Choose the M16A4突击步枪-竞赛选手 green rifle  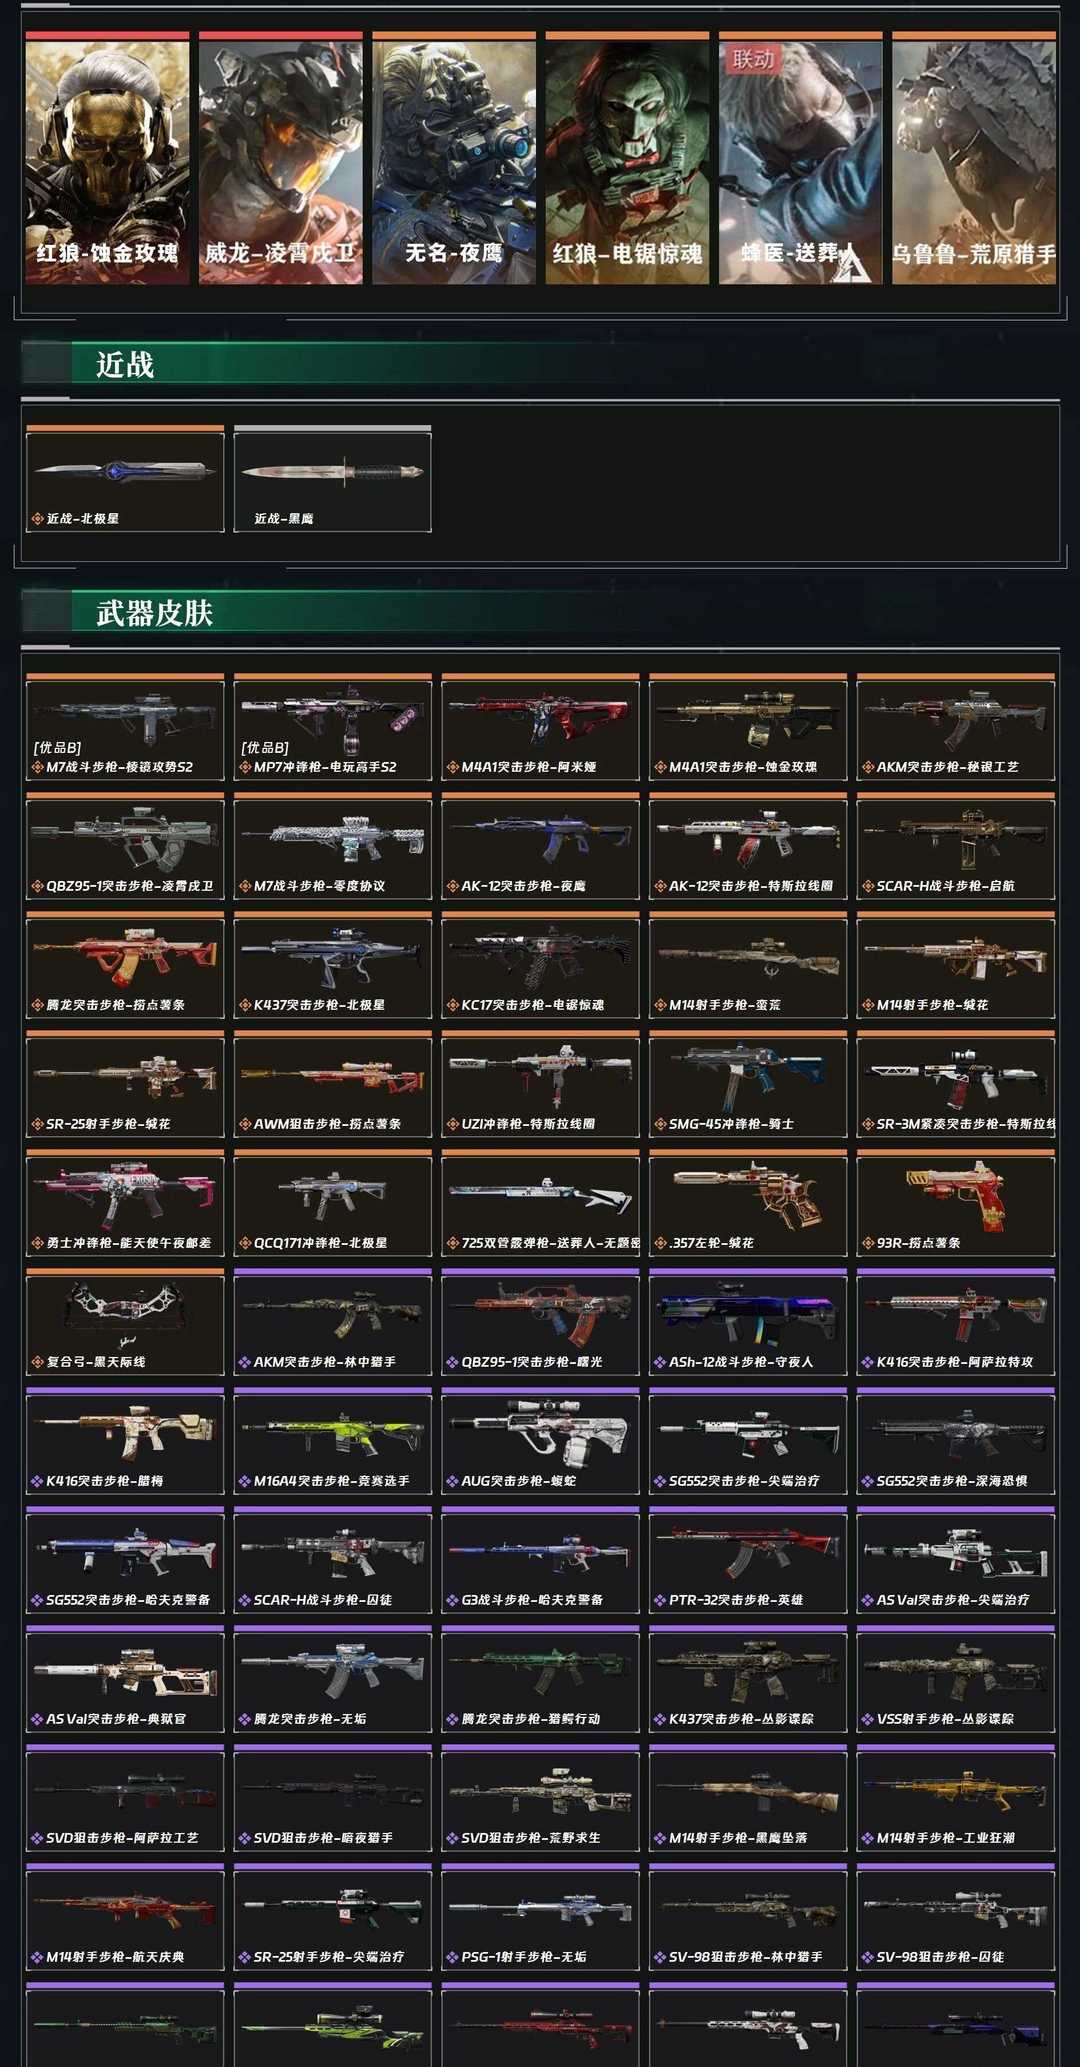[333, 1441]
